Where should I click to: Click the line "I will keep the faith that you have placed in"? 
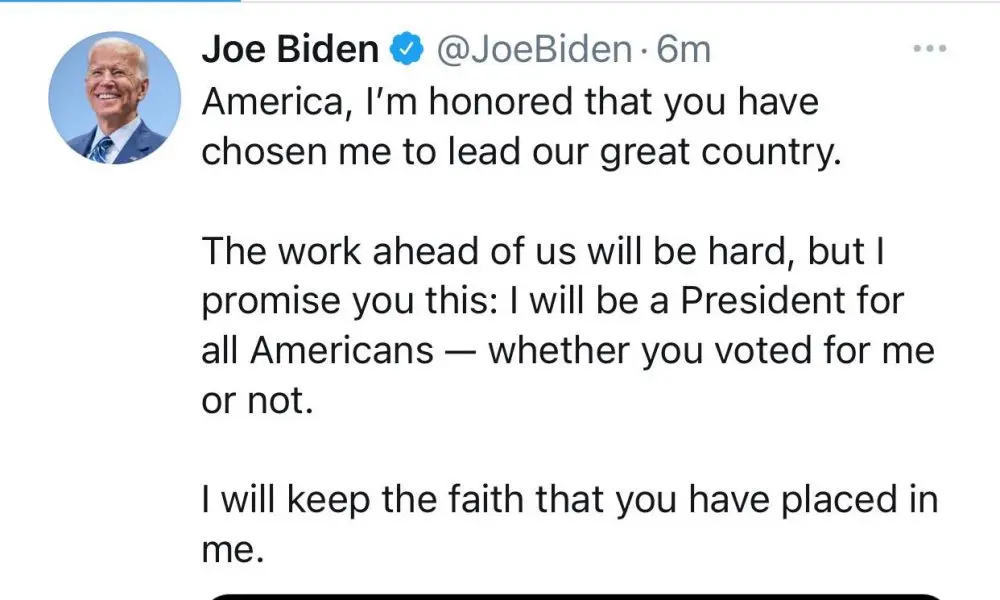click(x=570, y=500)
